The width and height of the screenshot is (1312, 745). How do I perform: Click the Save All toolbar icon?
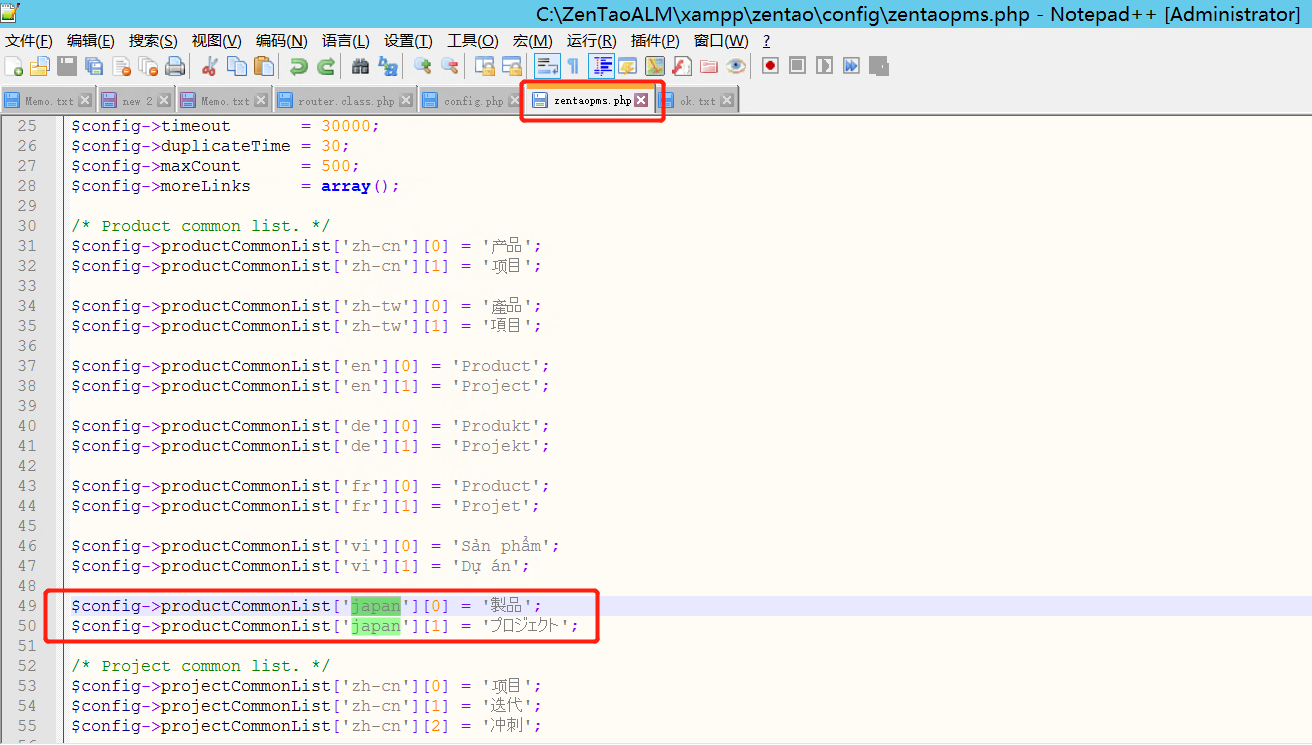(94, 66)
